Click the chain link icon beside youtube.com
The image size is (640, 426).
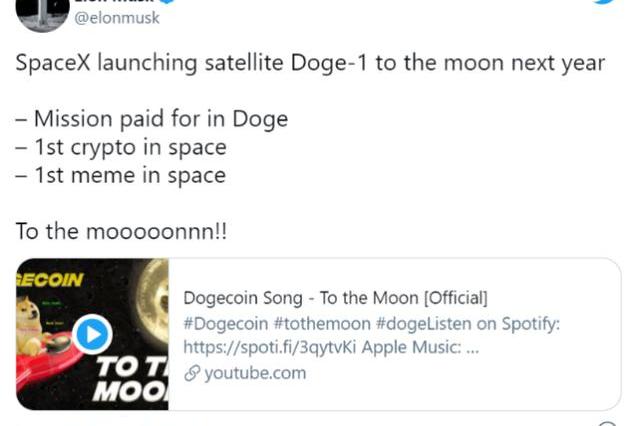(x=192, y=373)
